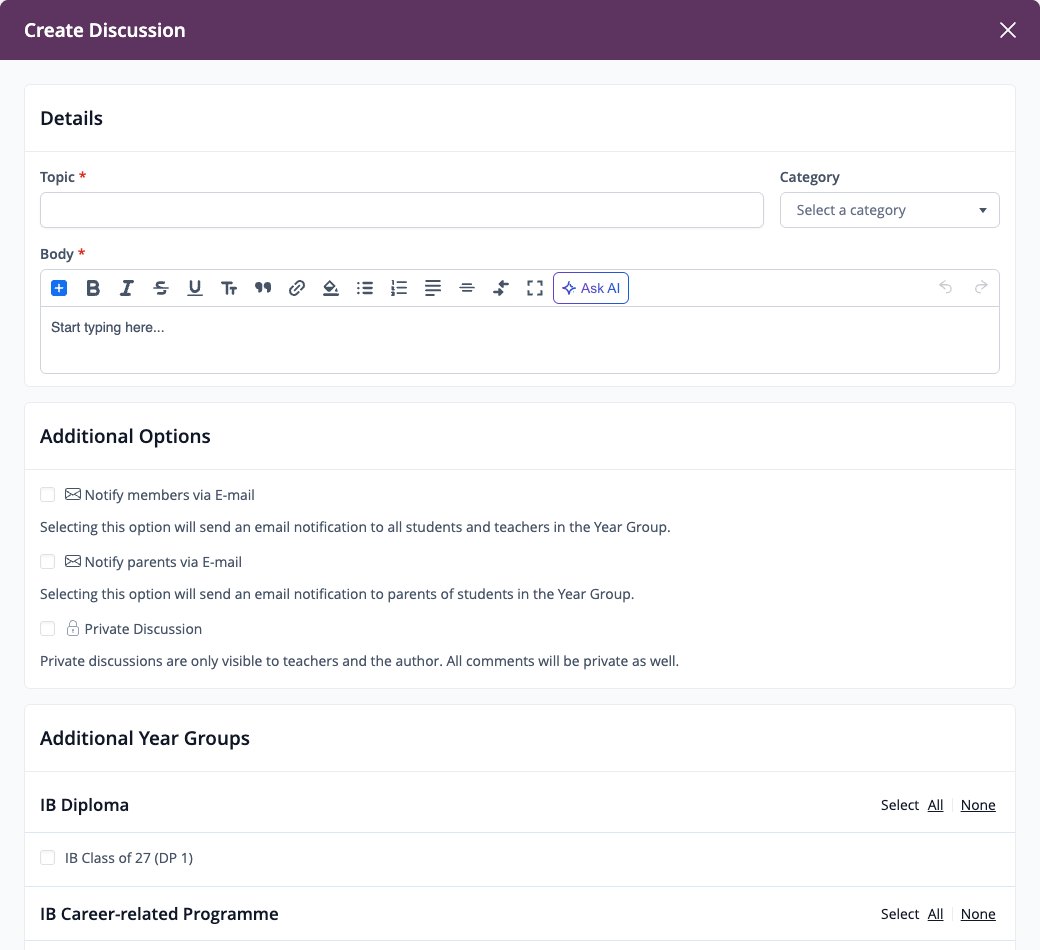Check the Private Discussion option
The height and width of the screenshot is (950, 1040).
point(47,629)
